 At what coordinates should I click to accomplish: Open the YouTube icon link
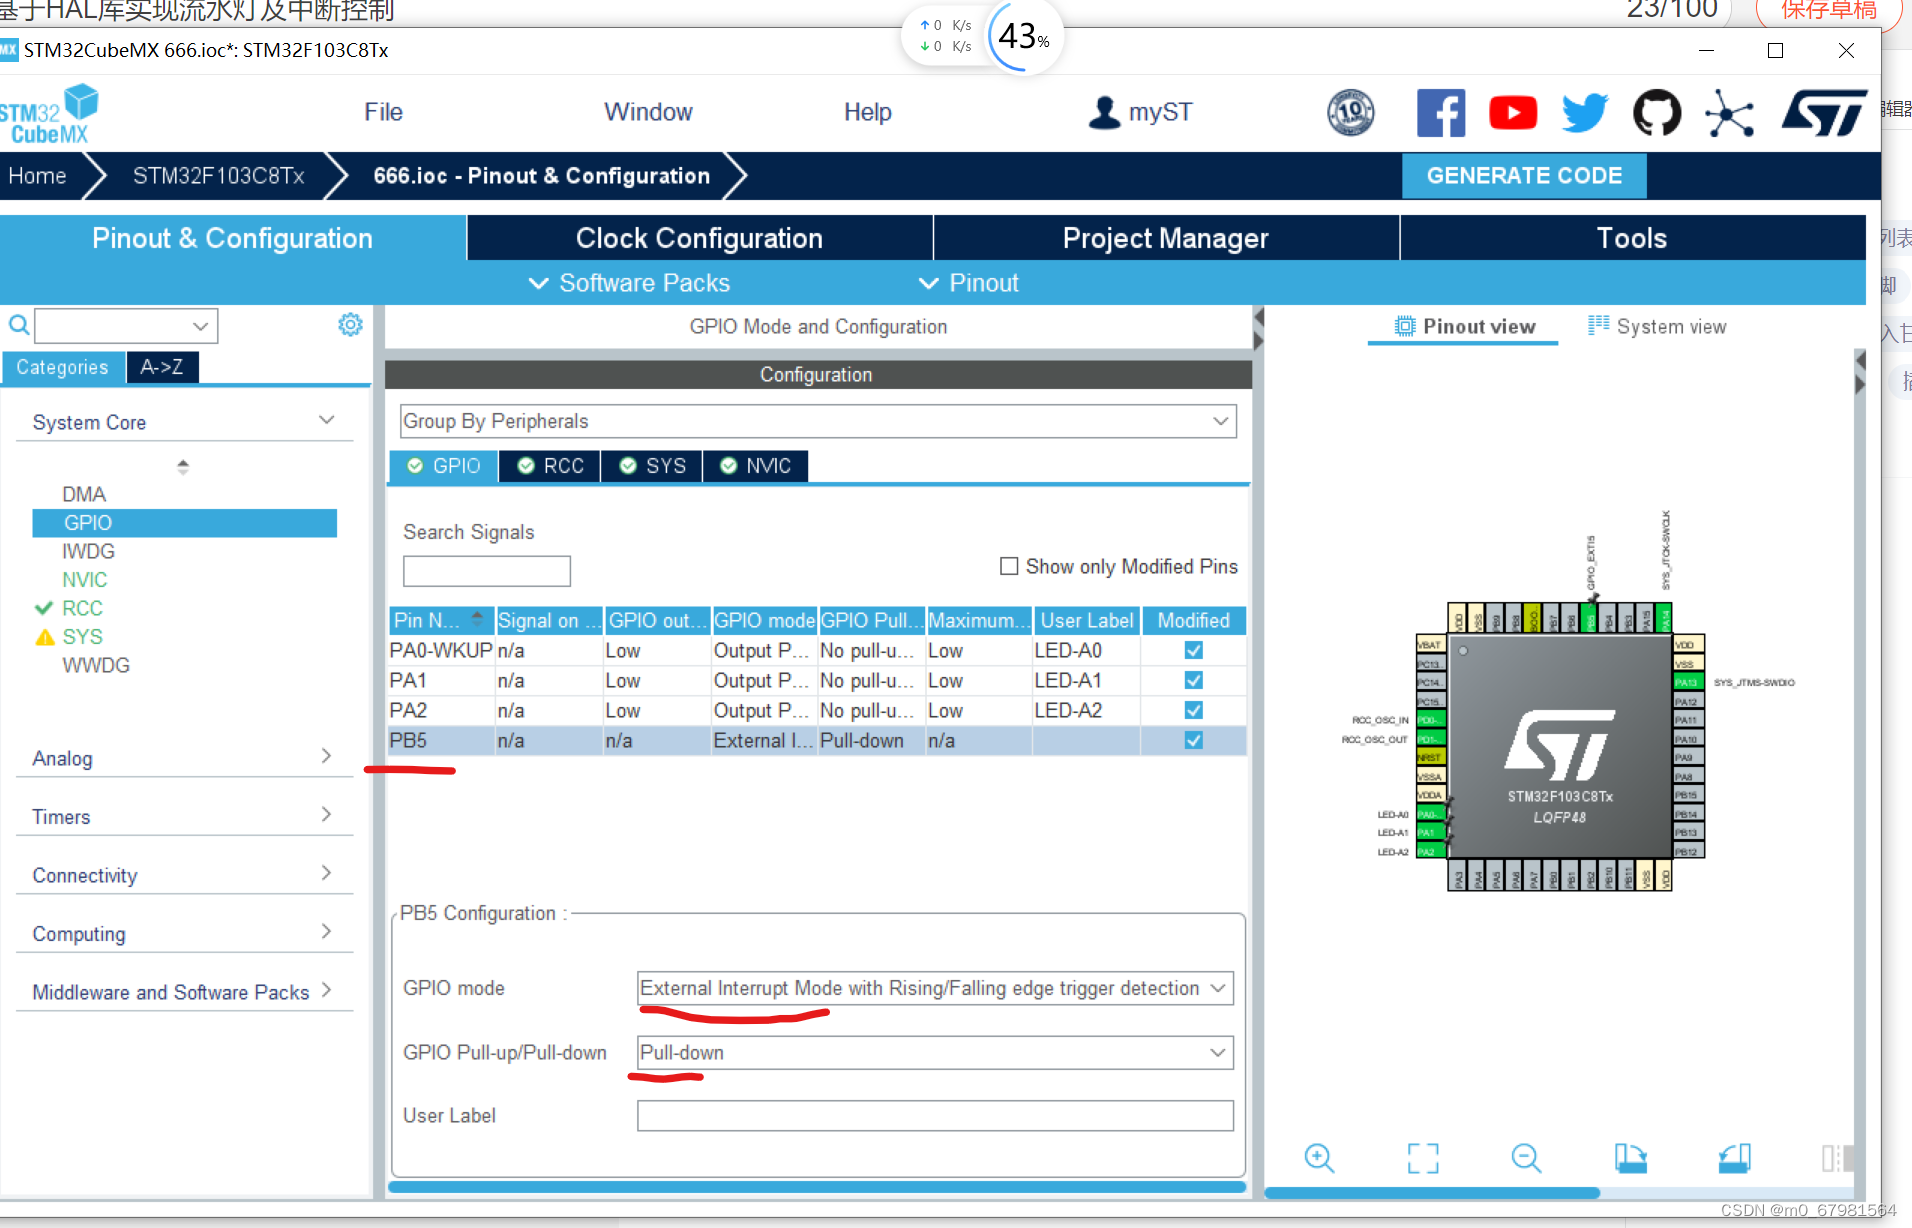pyautogui.click(x=1513, y=112)
